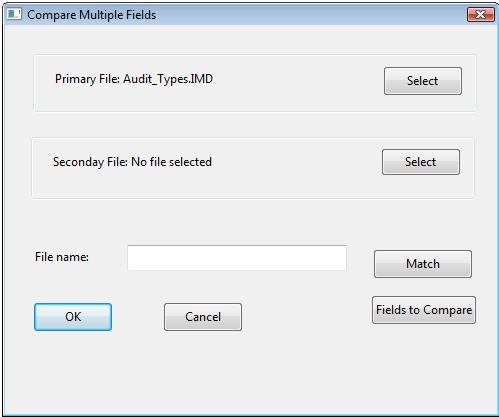Run the Match button
Image resolution: width=499 pixels, height=417 pixels.
(423, 264)
